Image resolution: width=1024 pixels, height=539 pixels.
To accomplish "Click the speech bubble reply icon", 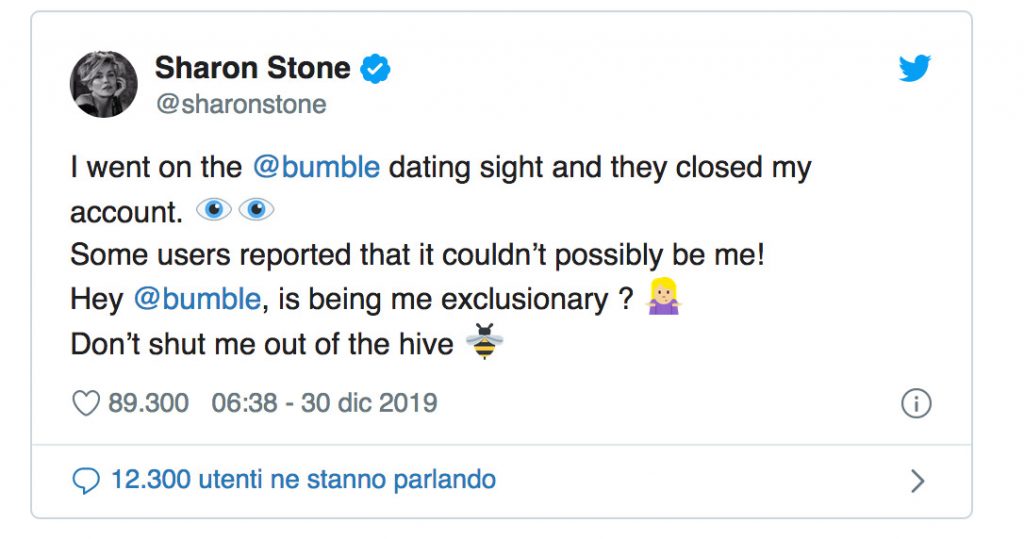I will 87,481.
